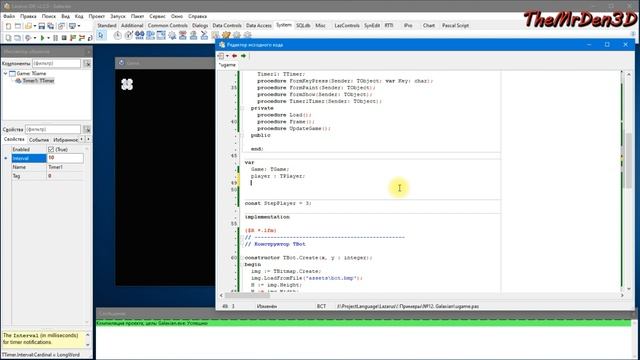Click the source editor horizontal scrollbar

click(x=423, y=295)
